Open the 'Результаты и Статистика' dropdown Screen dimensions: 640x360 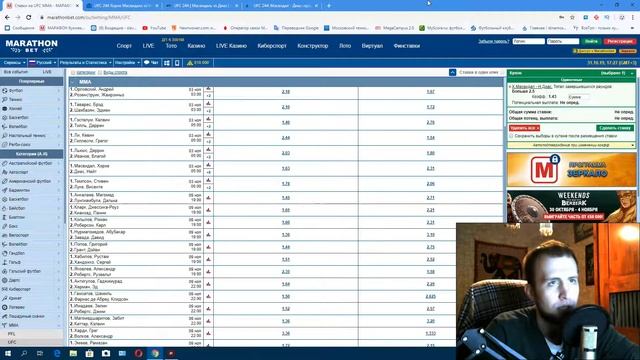click(x=85, y=63)
